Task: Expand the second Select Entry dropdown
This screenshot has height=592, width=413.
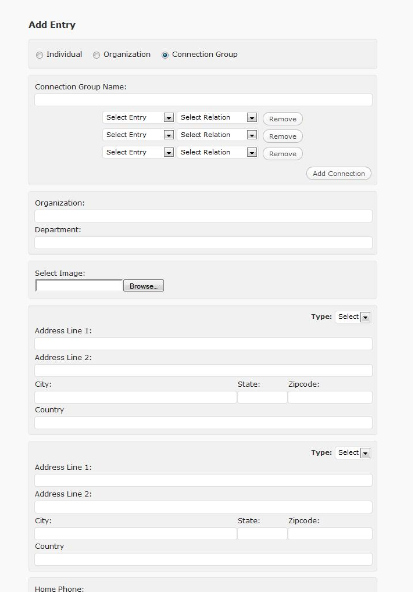Action: click(x=138, y=135)
